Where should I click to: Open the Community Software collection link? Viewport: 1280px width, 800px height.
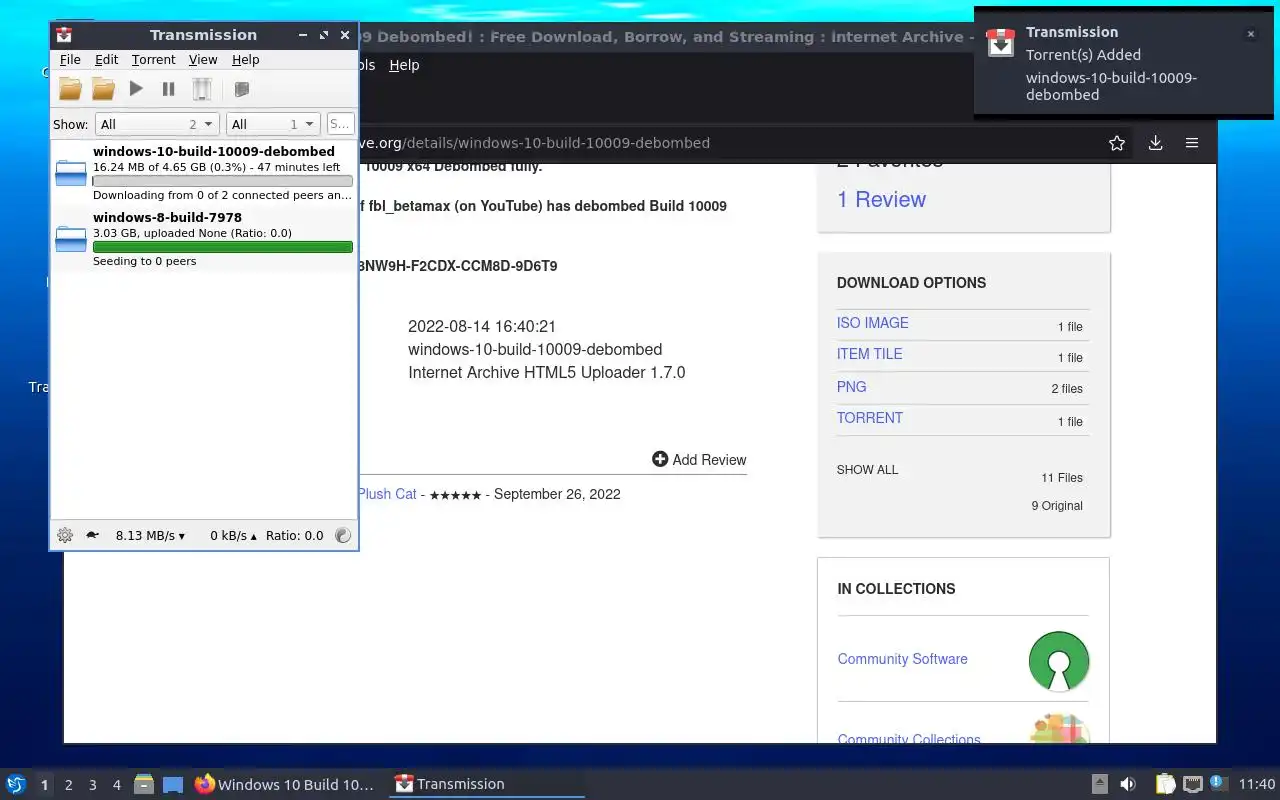[903, 659]
